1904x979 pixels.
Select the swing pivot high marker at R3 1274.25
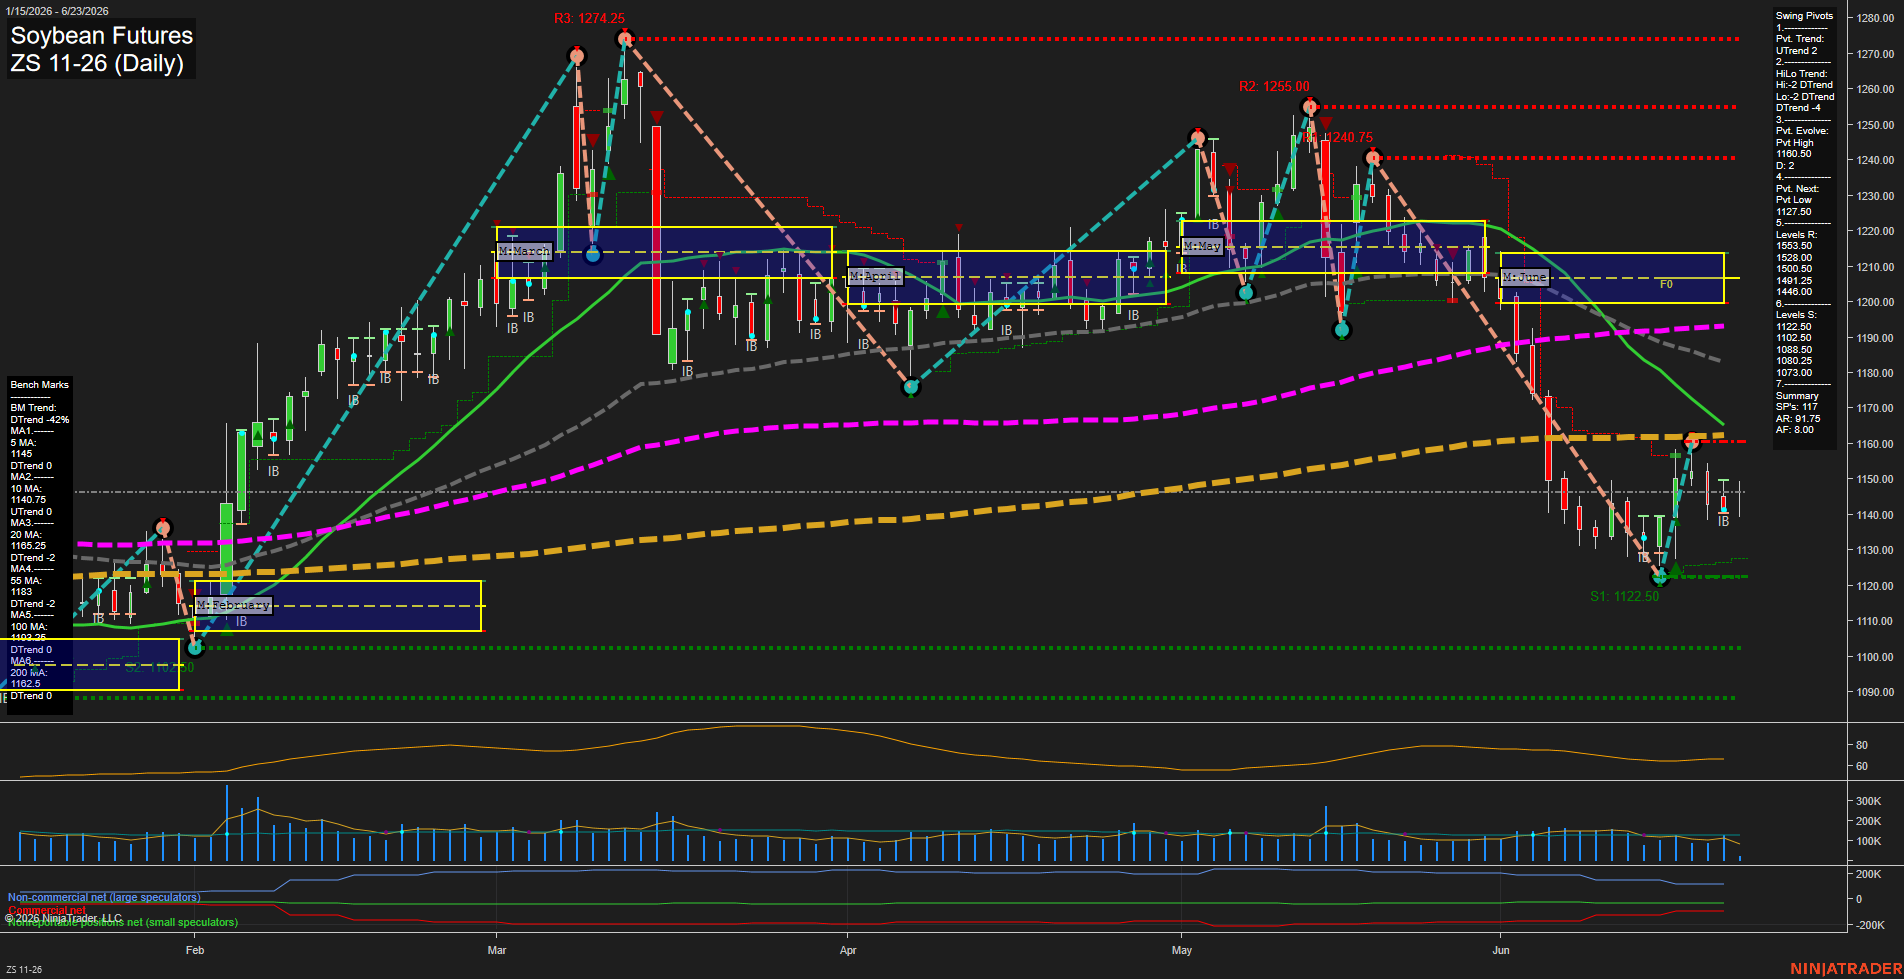[625, 39]
